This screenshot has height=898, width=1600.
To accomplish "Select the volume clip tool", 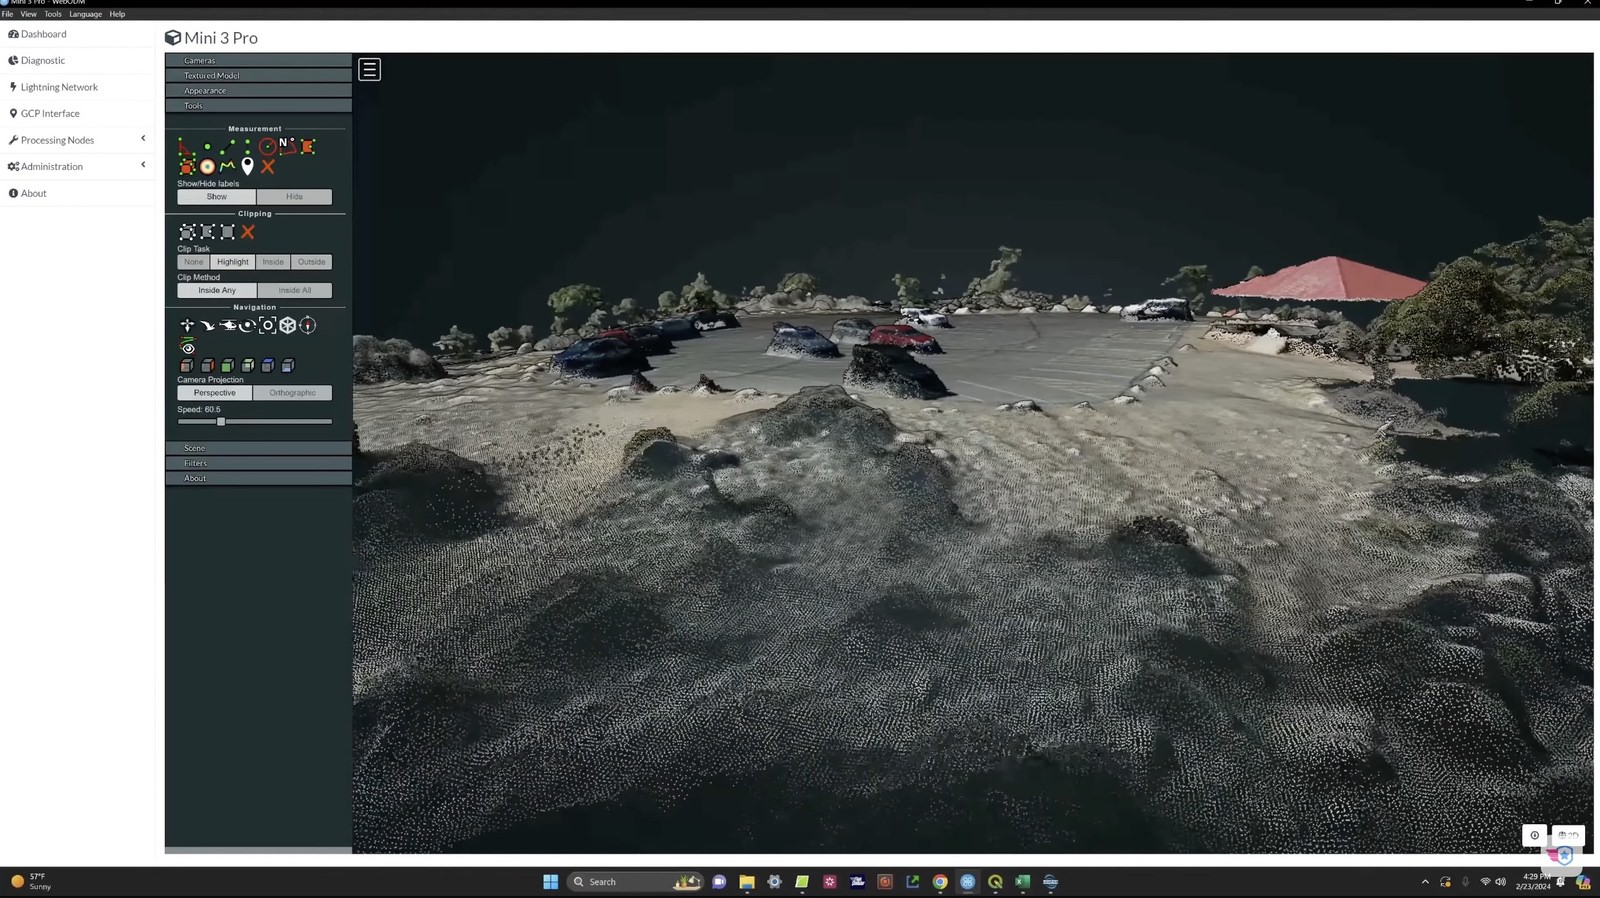I will [187, 232].
